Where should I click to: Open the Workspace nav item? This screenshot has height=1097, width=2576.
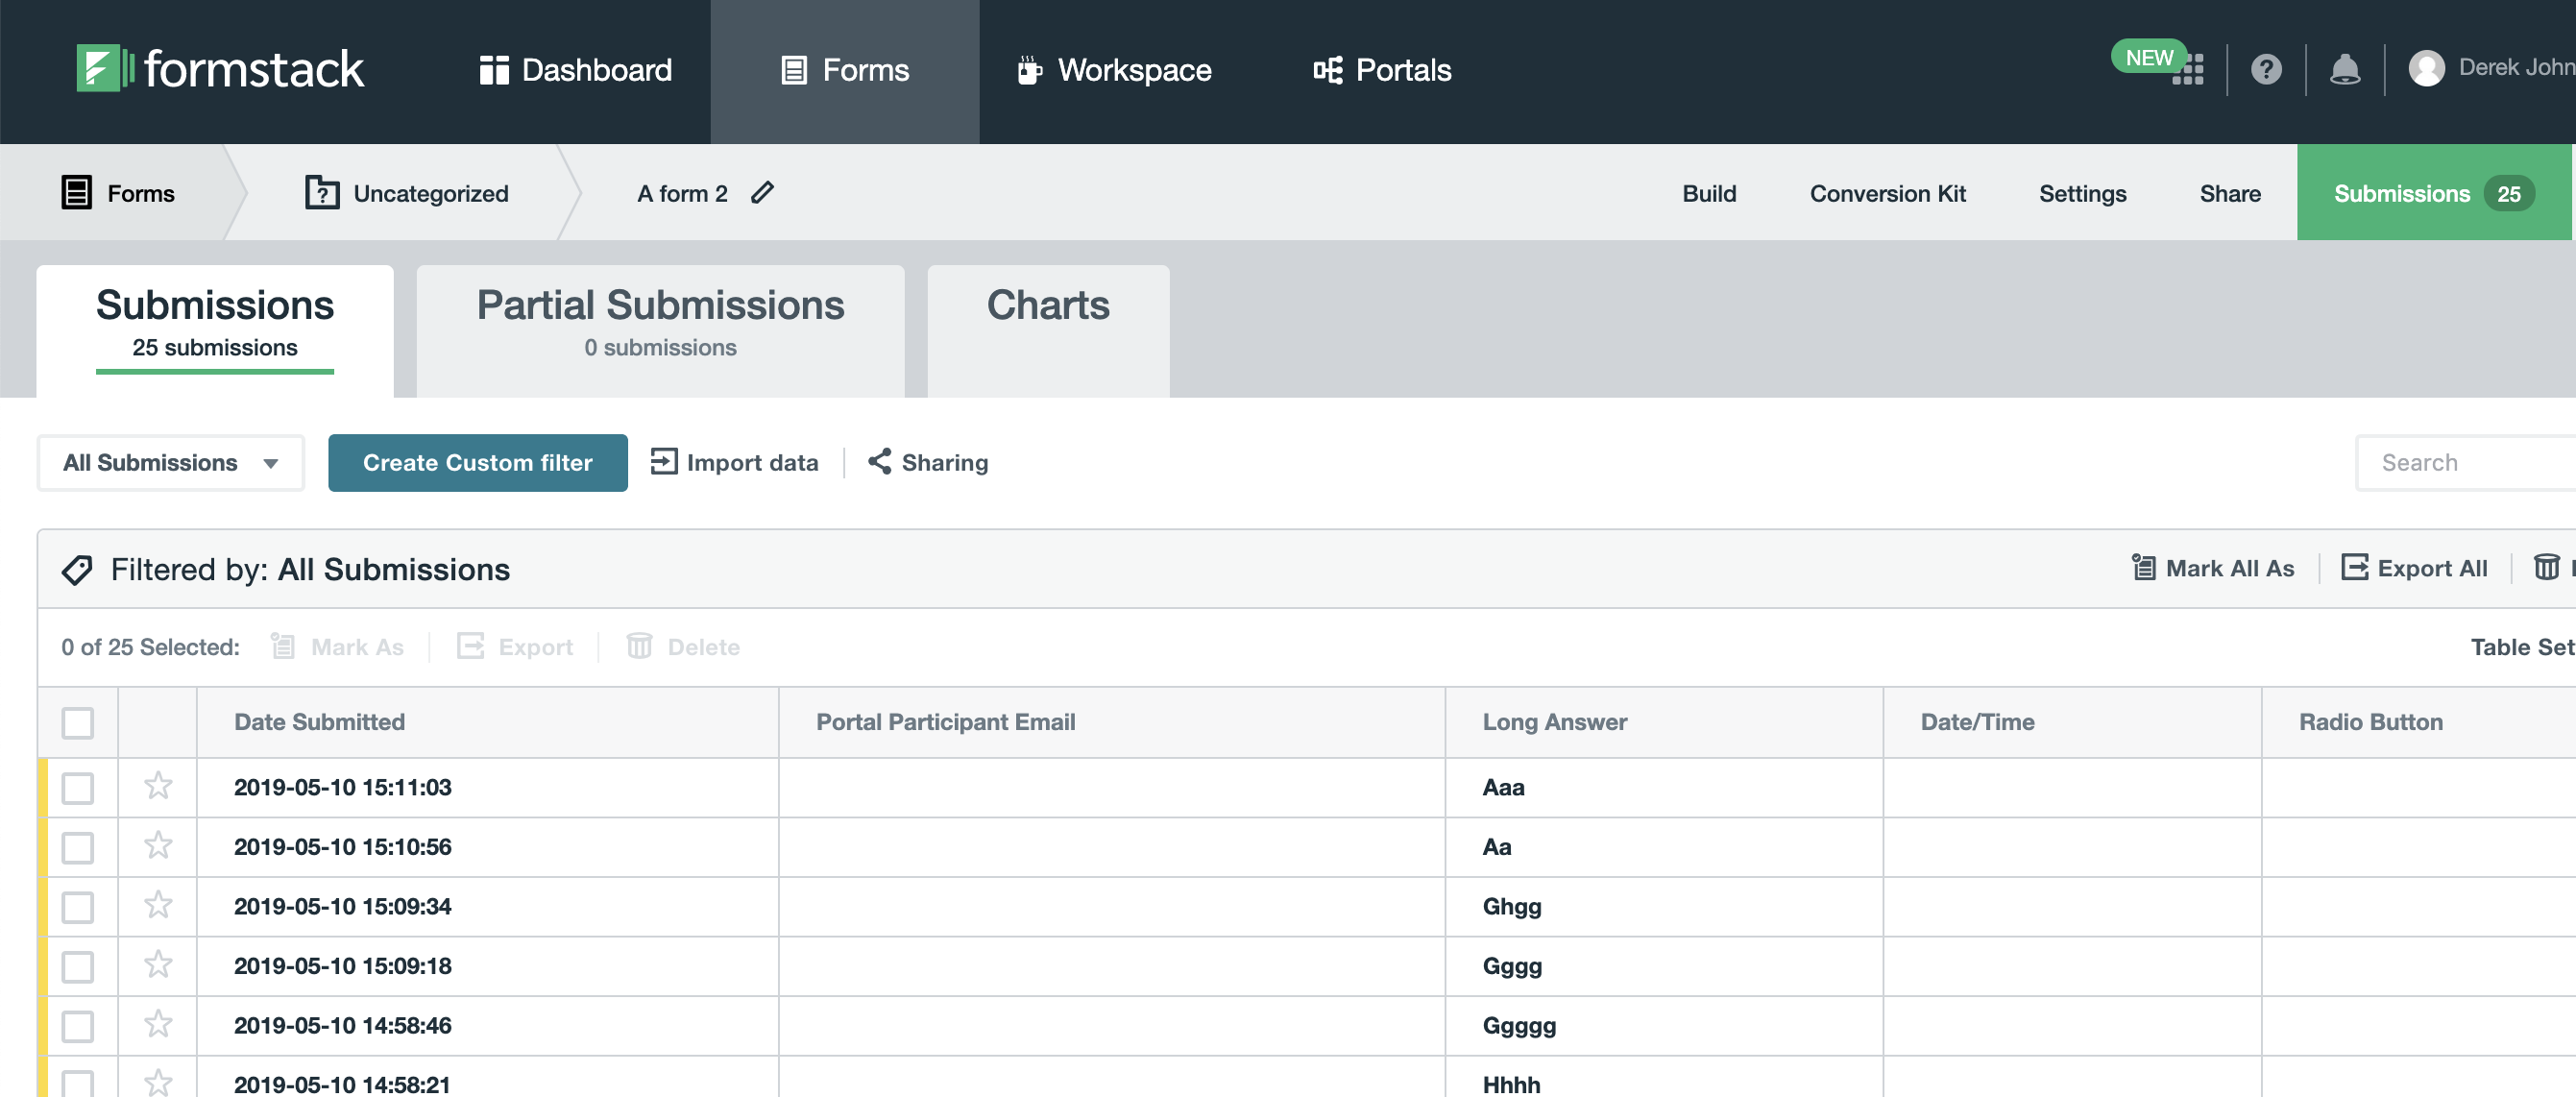pyautogui.click(x=1115, y=70)
